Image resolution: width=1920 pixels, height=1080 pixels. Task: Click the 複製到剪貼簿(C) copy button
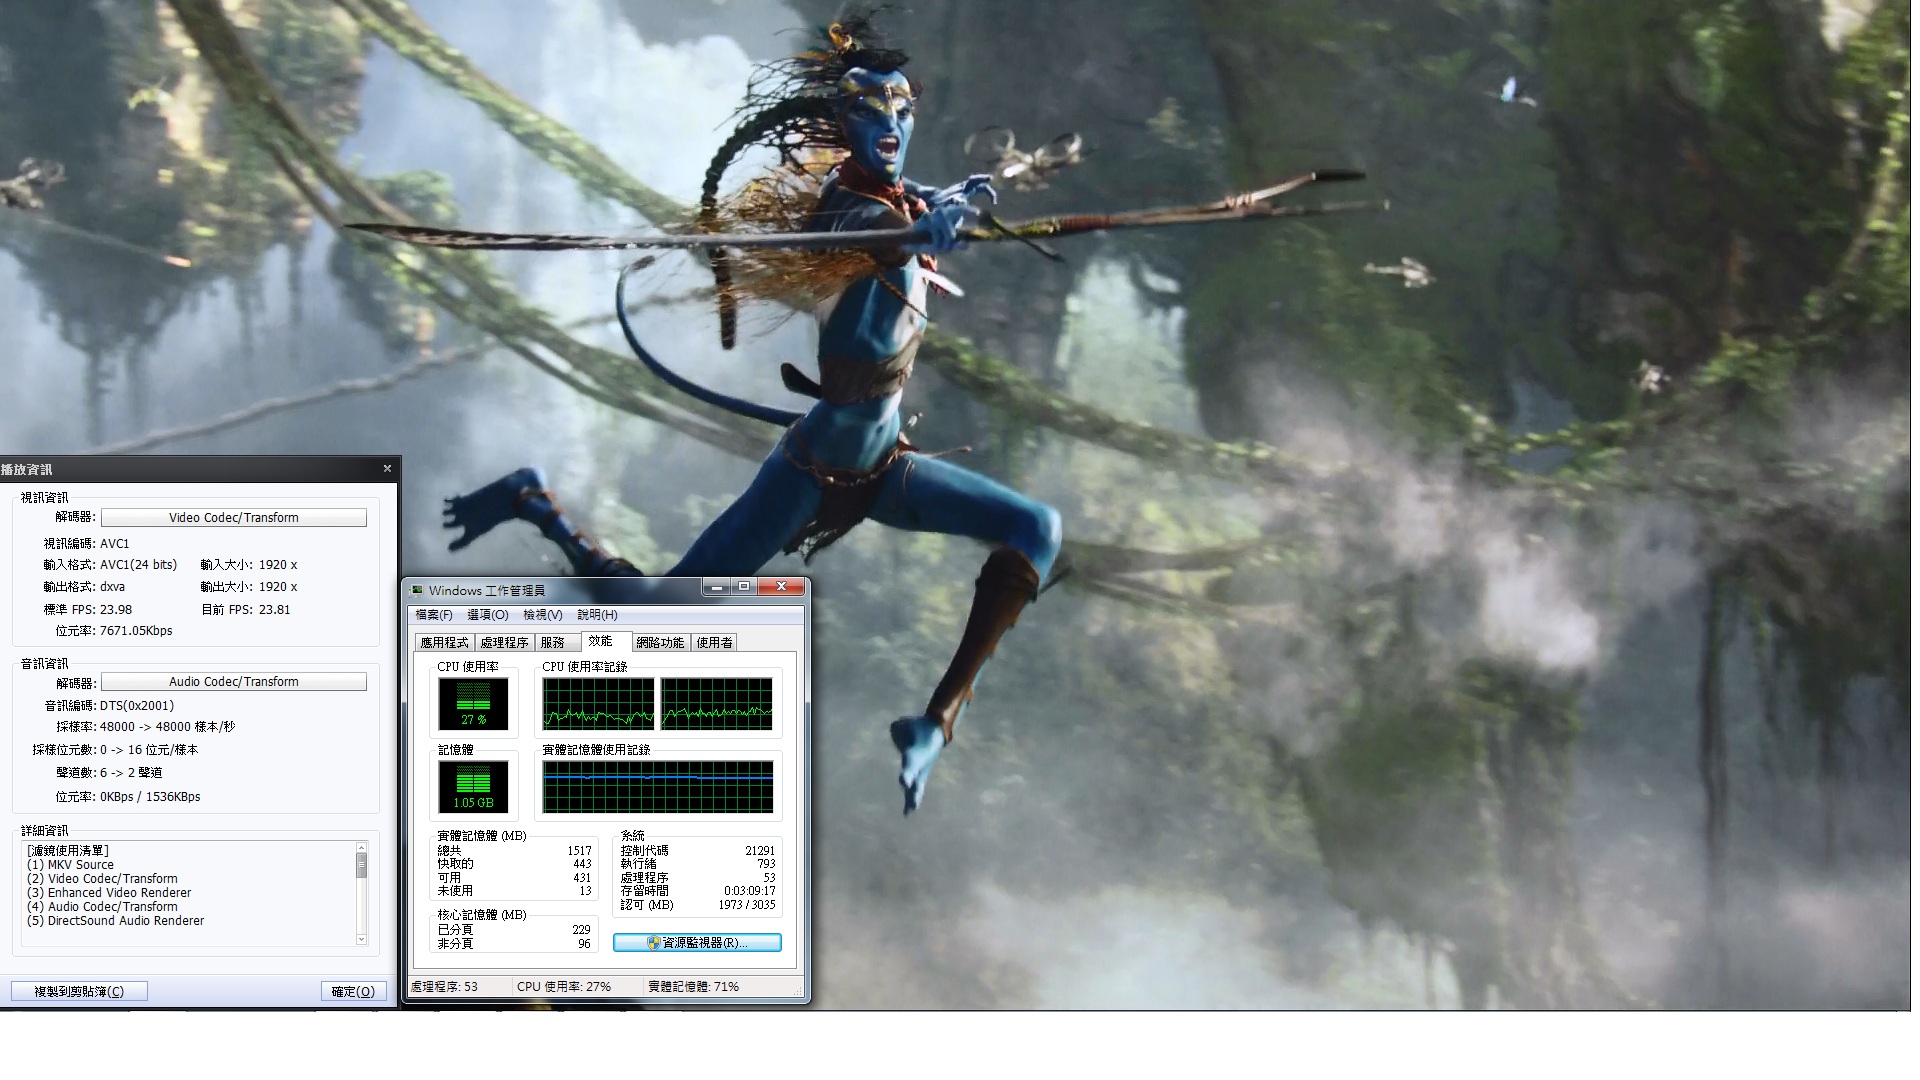pyautogui.click(x=79, y=991)
